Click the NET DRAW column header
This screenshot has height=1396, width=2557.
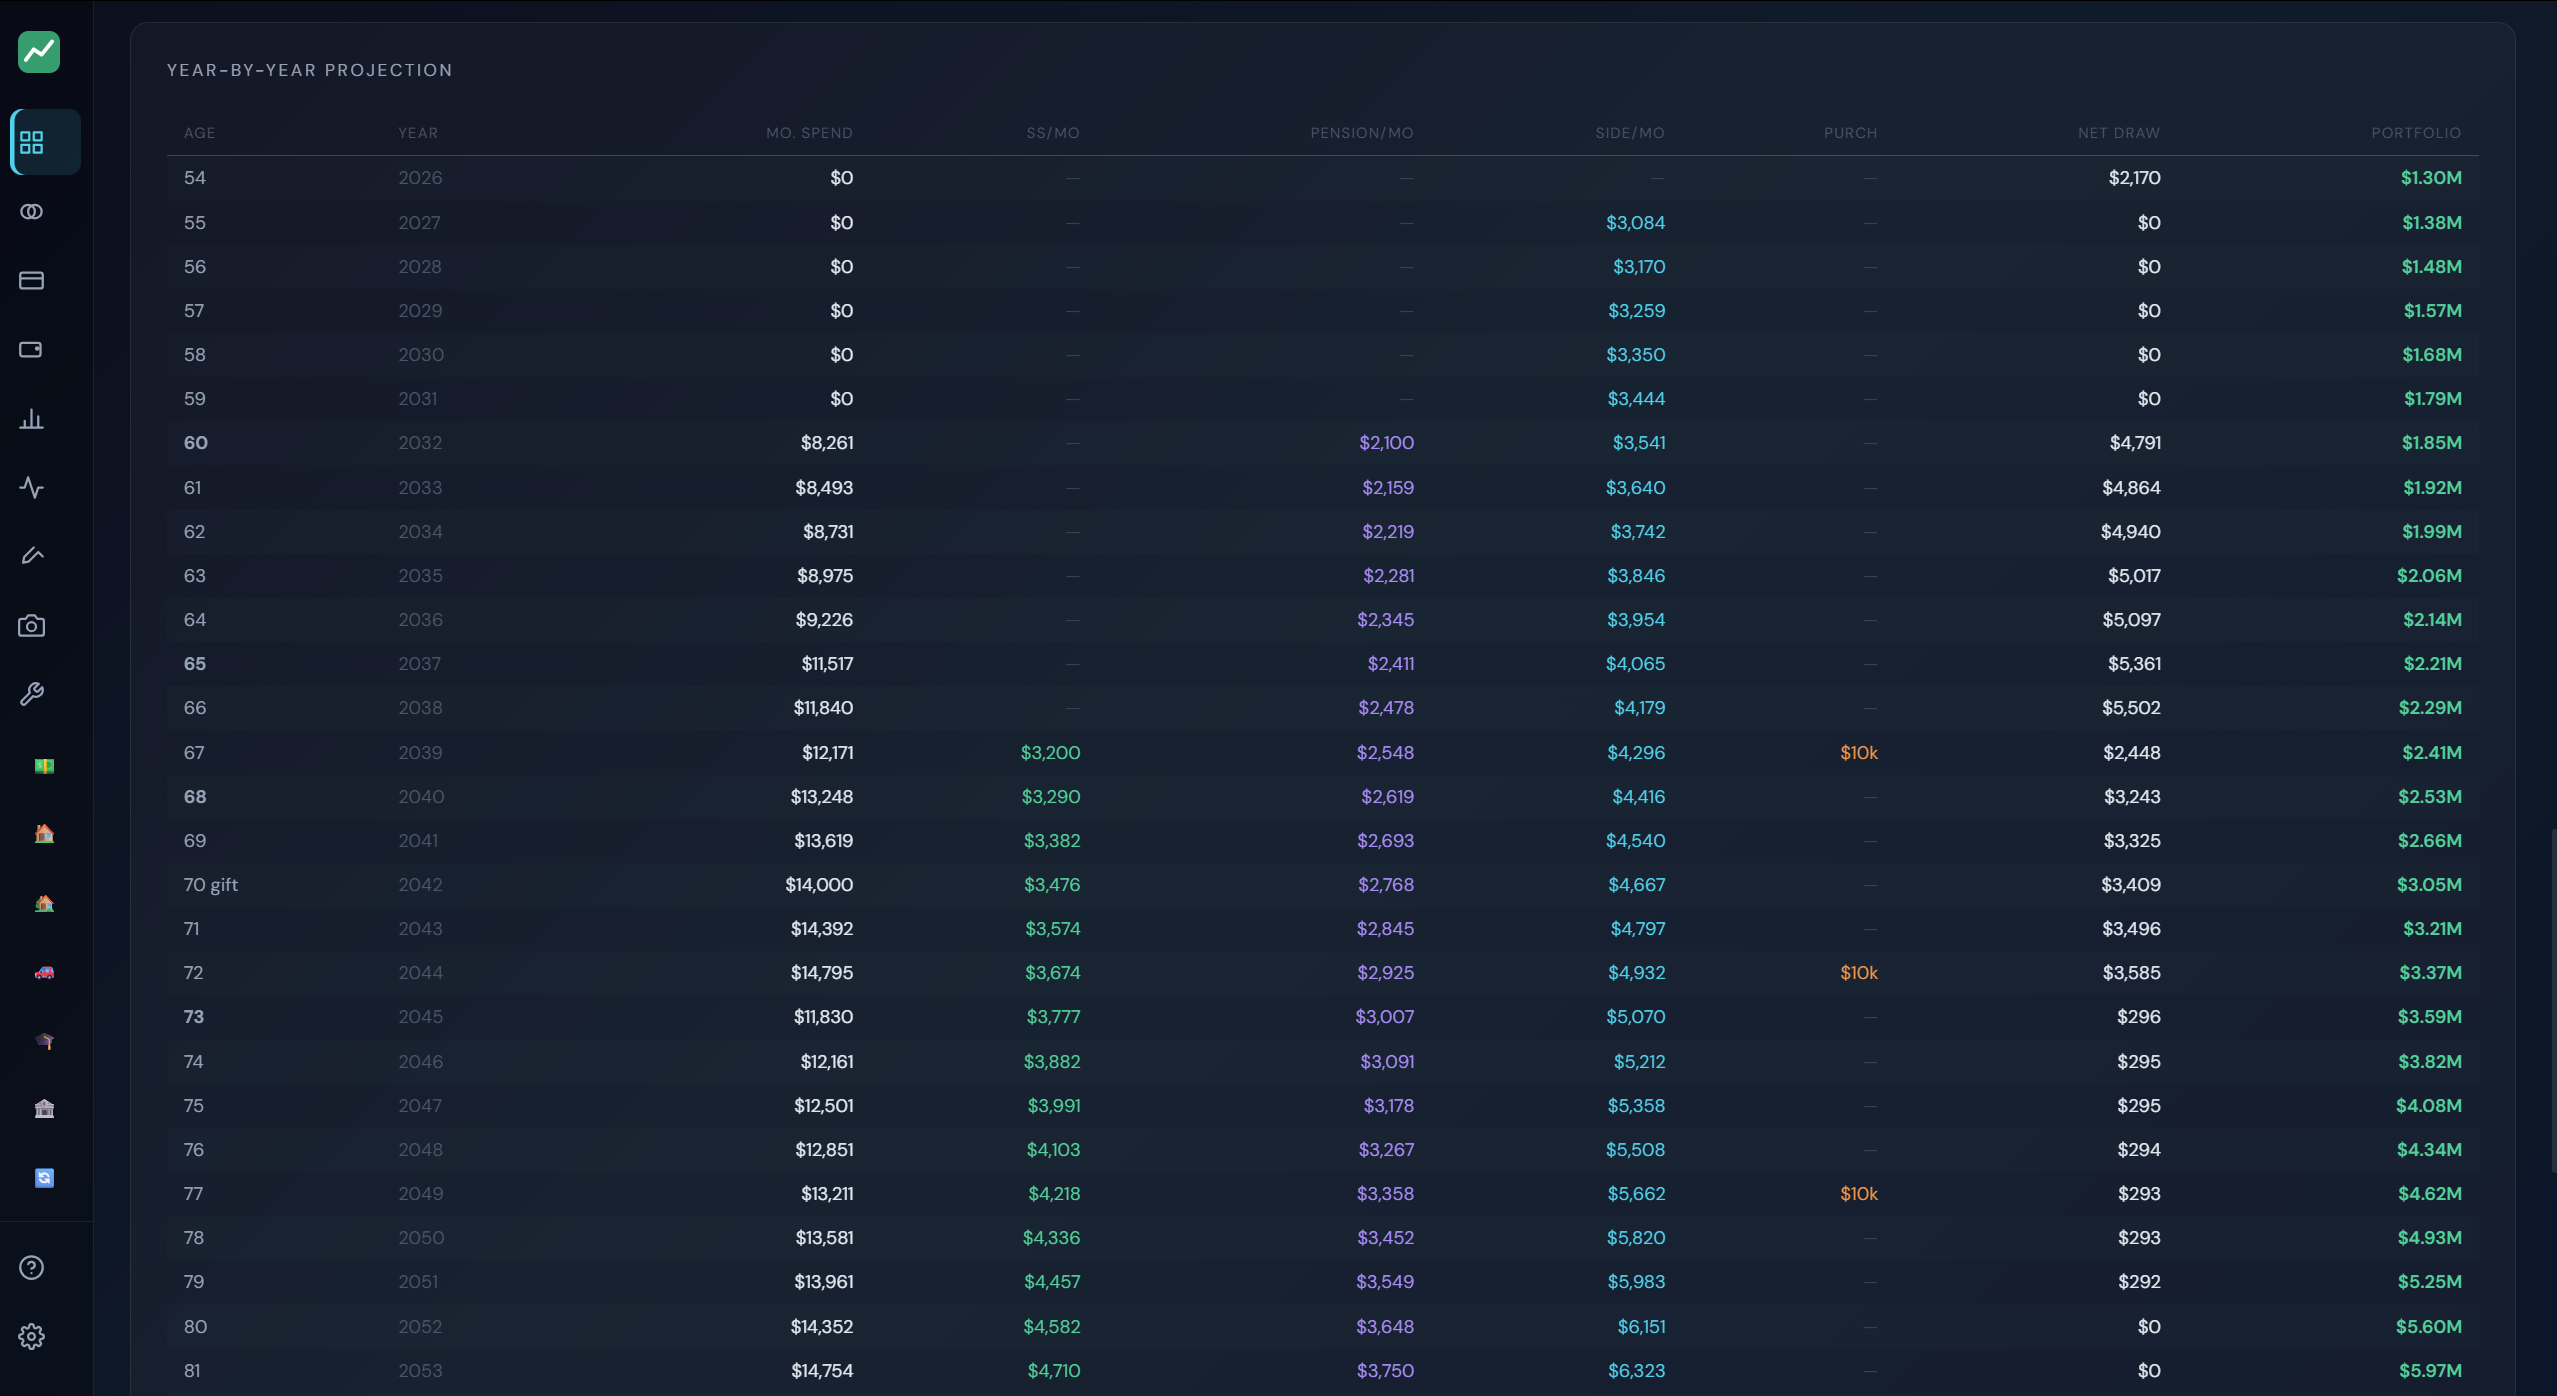[2119, 133]
